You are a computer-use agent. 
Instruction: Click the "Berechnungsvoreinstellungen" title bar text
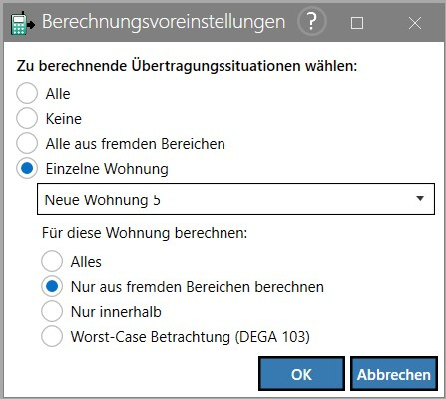(x=163, y=22)
